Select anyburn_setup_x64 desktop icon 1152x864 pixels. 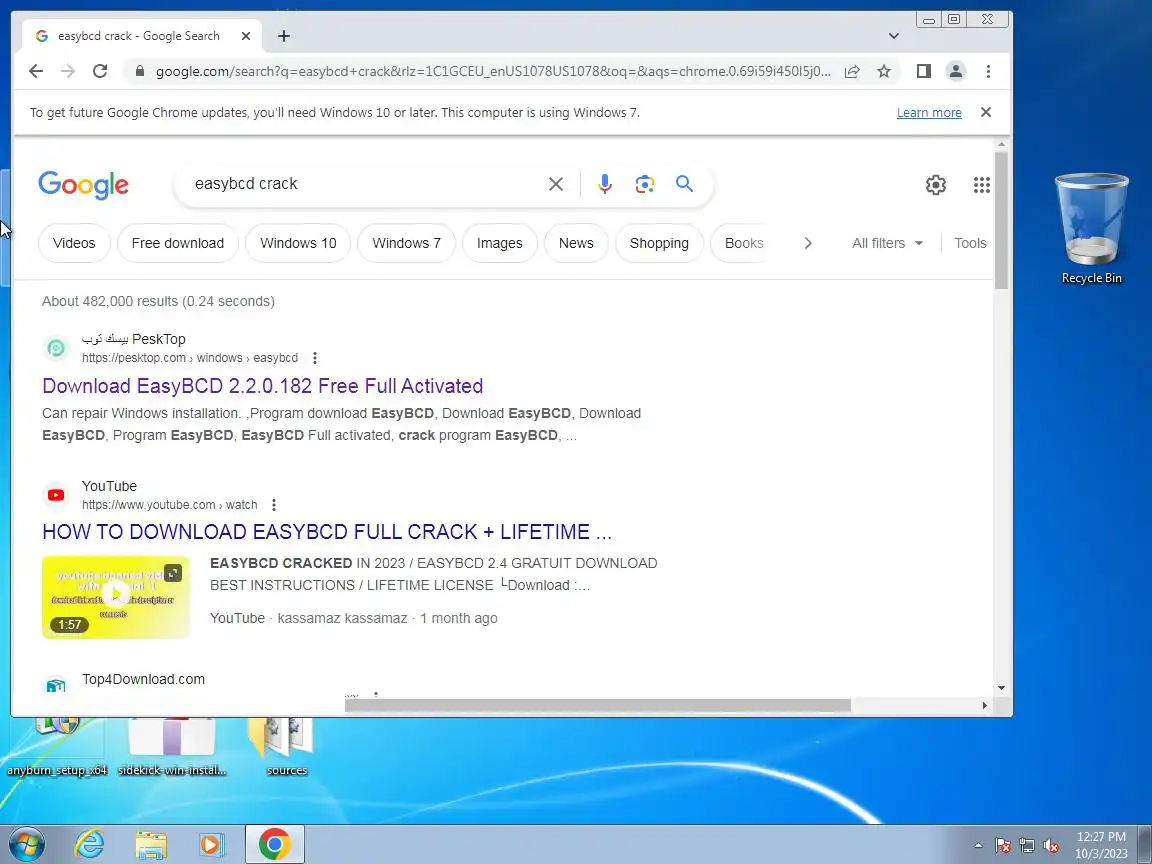click(x=57, y=746)
